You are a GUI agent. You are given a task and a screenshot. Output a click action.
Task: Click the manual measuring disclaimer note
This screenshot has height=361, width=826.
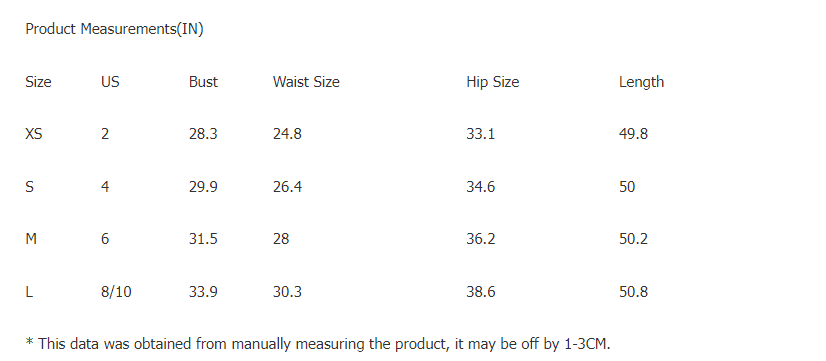[318, 345]
